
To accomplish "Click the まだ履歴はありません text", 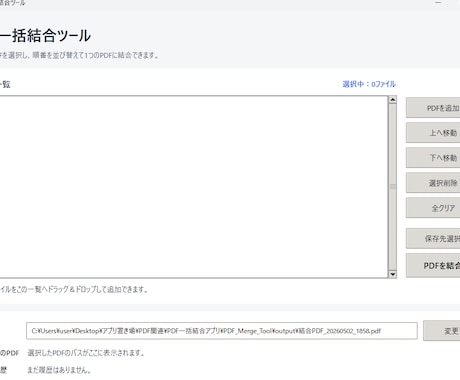I will click(59, 370).
